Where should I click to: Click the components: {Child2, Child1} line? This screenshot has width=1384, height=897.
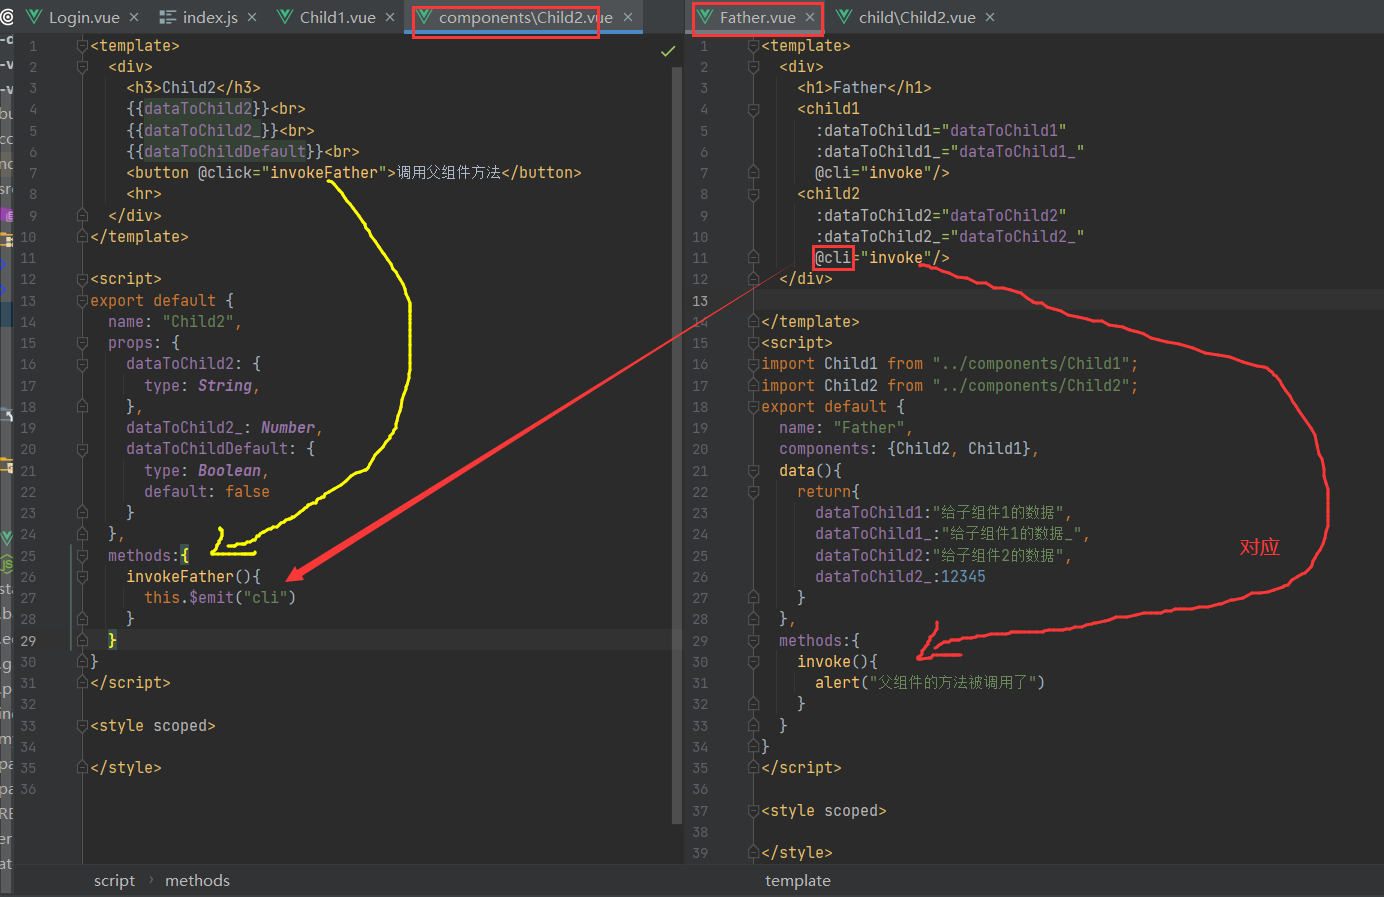909,449
